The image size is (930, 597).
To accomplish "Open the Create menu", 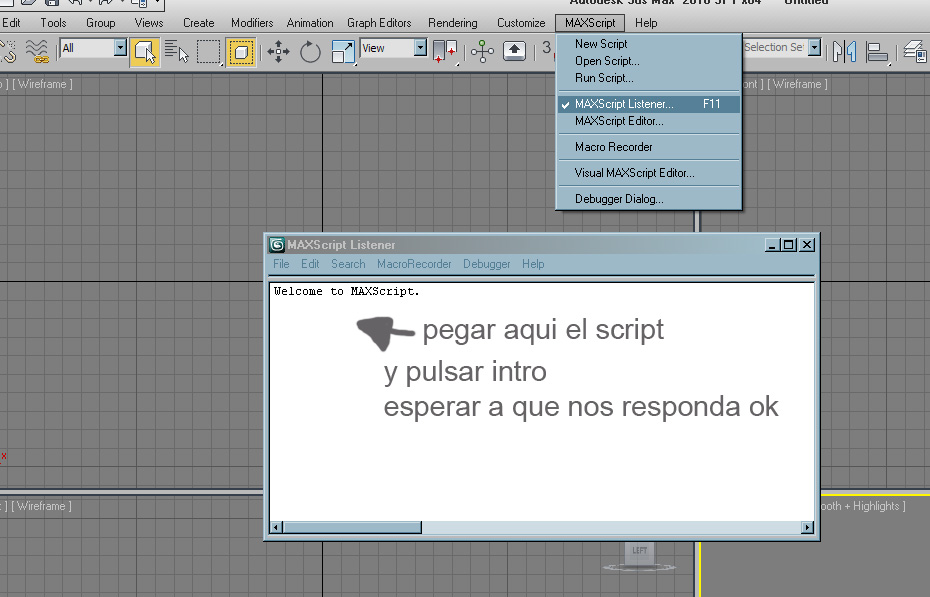I will click(198, 23).
